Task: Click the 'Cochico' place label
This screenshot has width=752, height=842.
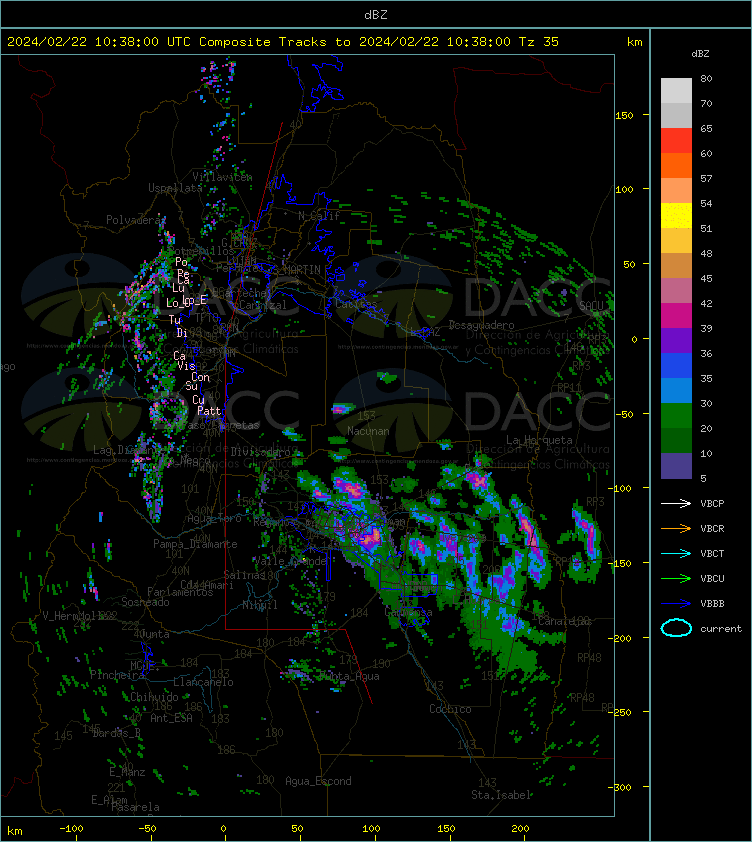Action: (450, 709)
